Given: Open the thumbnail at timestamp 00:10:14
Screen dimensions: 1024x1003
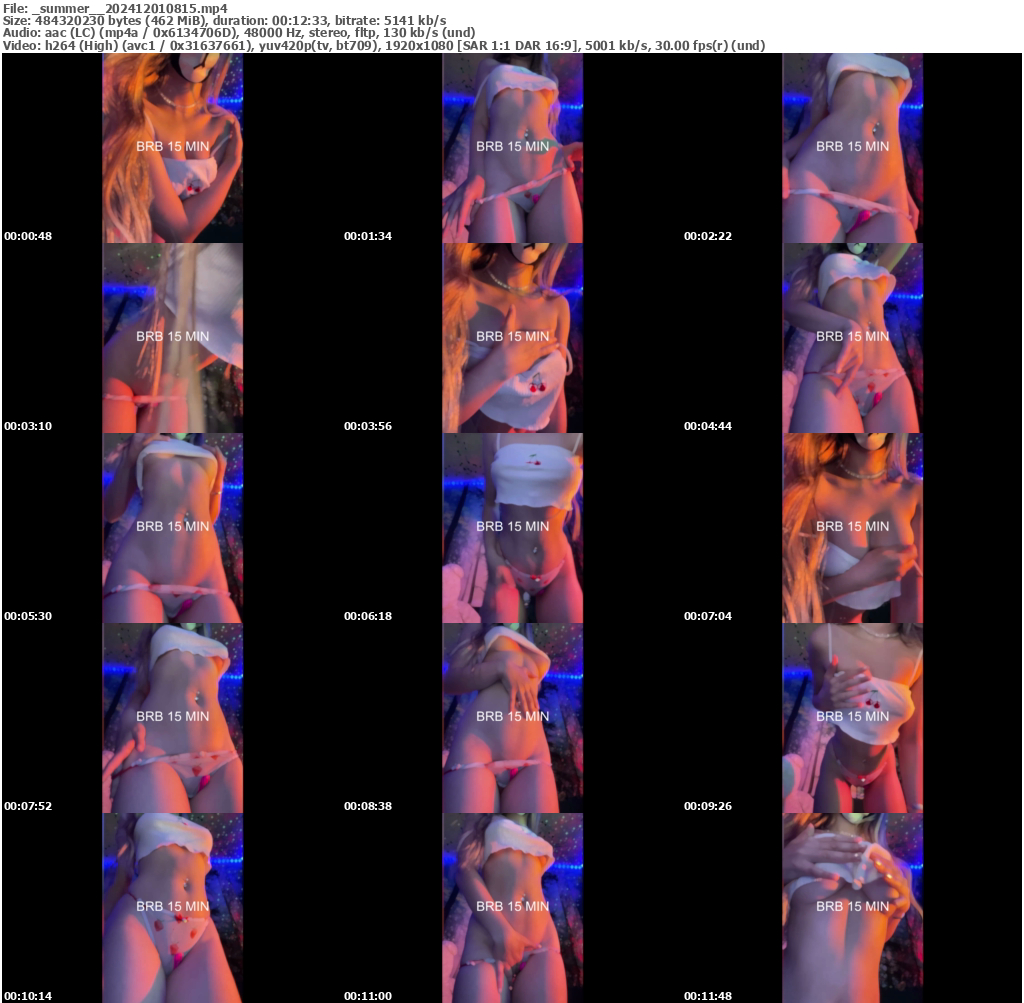Looking at the screenshot, I should [171, 906].
